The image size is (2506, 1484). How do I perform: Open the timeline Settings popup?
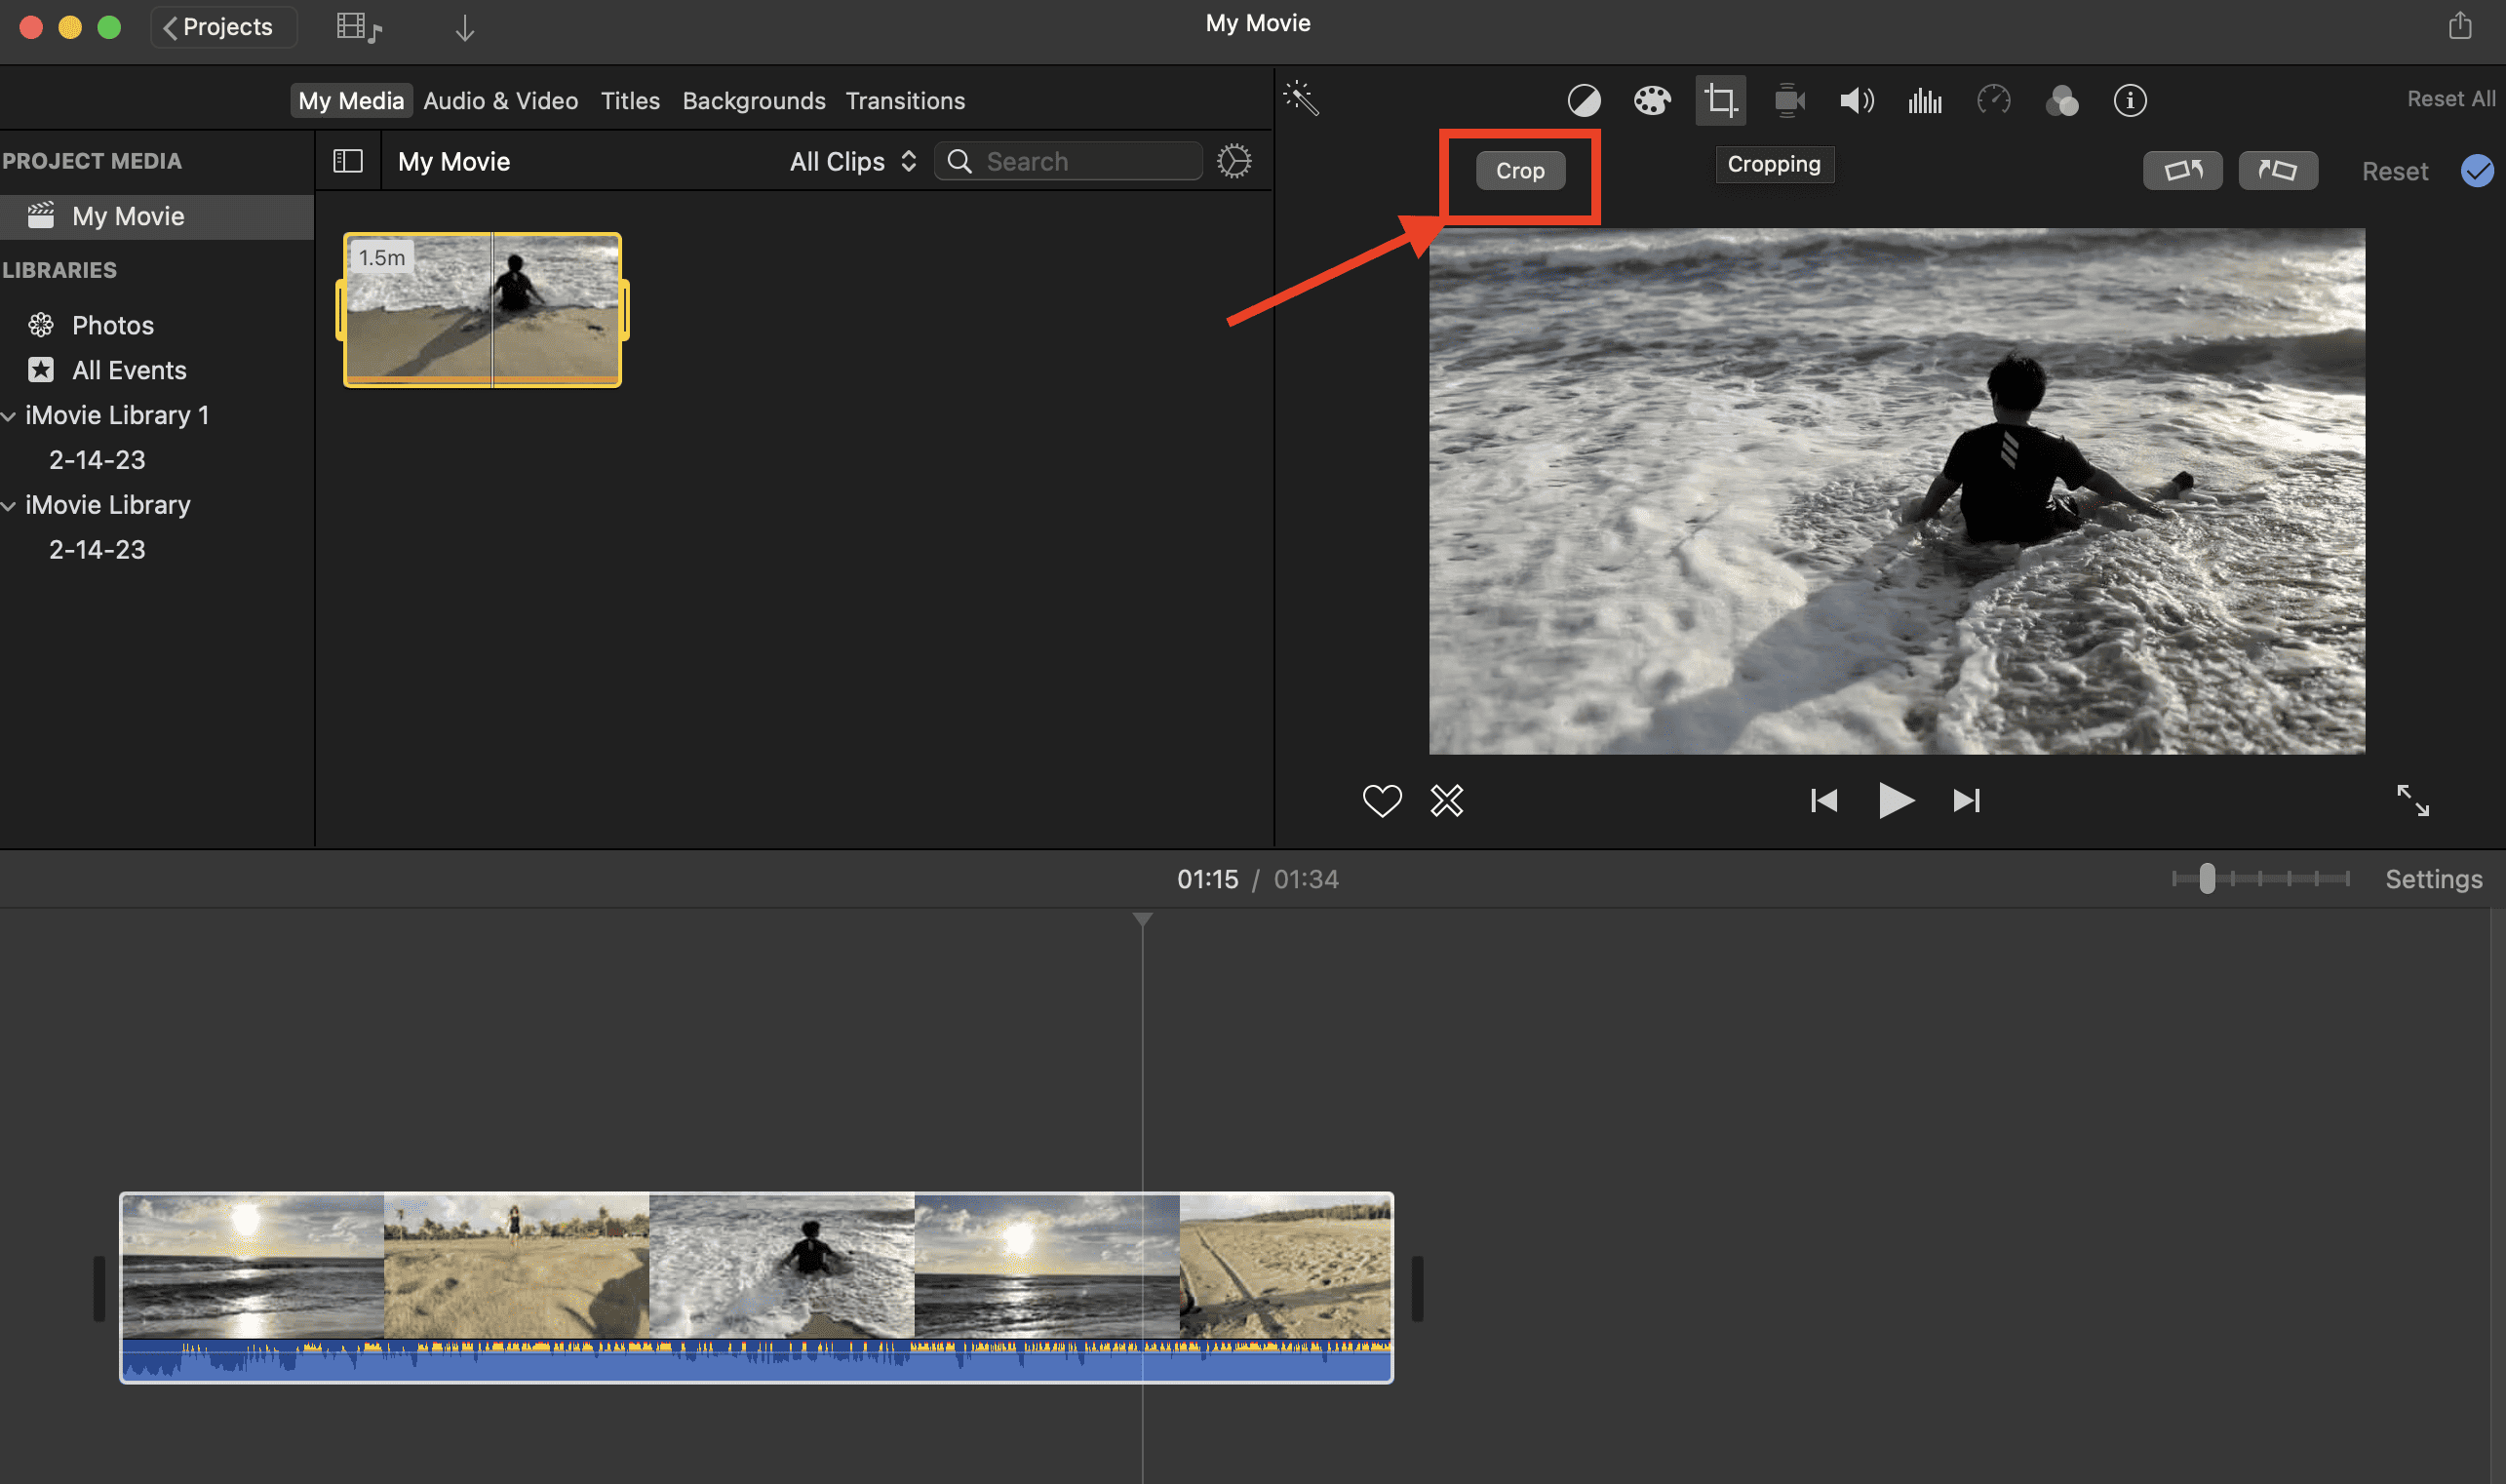coord(2433,879)
